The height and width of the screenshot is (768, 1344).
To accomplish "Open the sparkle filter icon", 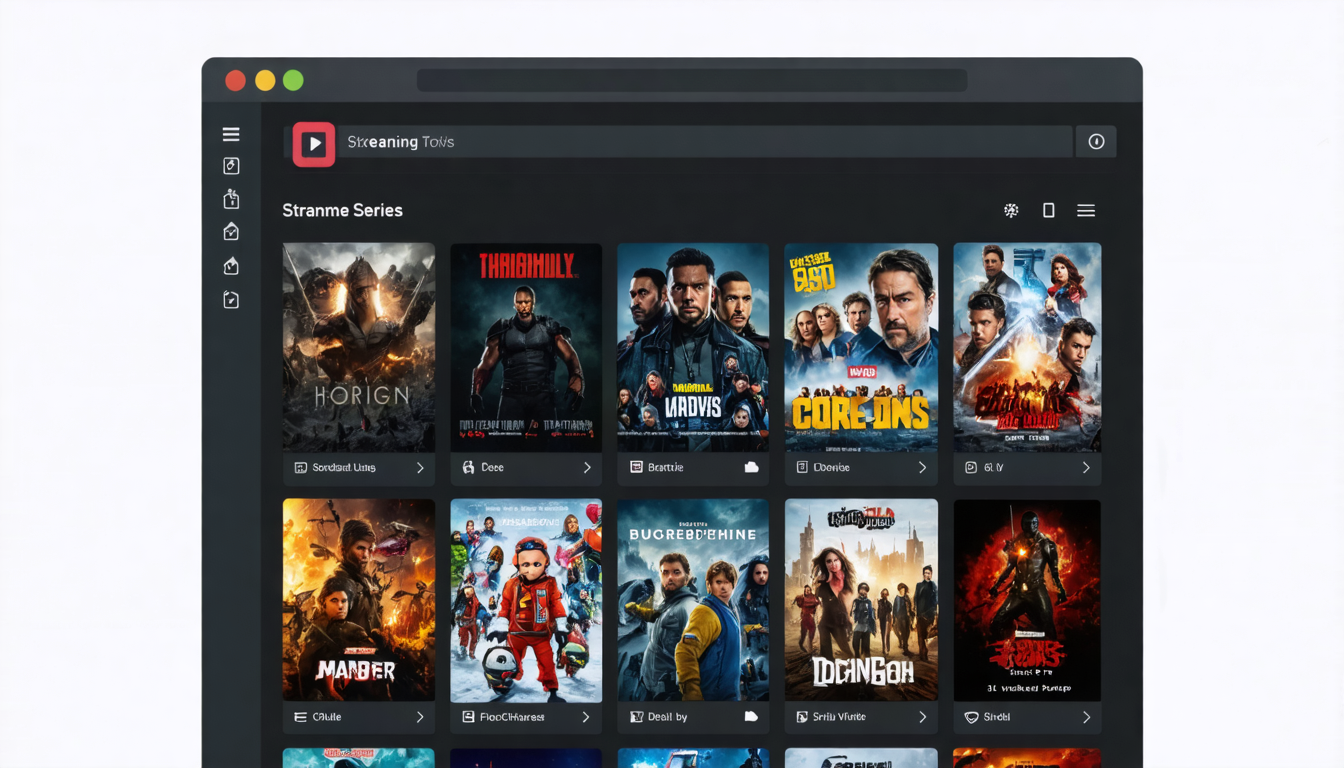I will 1011,210.
